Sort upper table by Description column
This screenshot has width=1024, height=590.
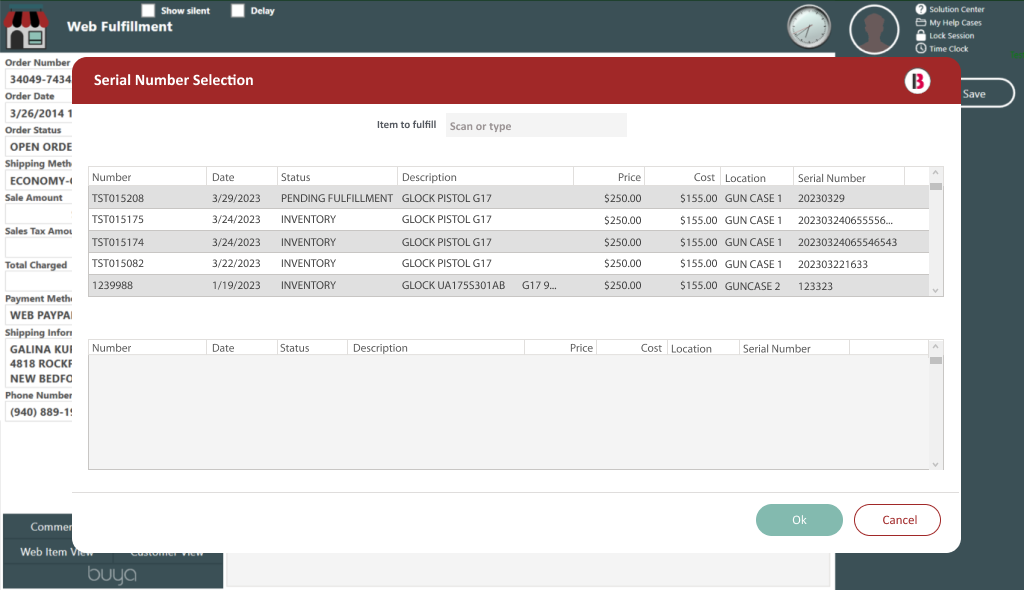pos(485,177)
